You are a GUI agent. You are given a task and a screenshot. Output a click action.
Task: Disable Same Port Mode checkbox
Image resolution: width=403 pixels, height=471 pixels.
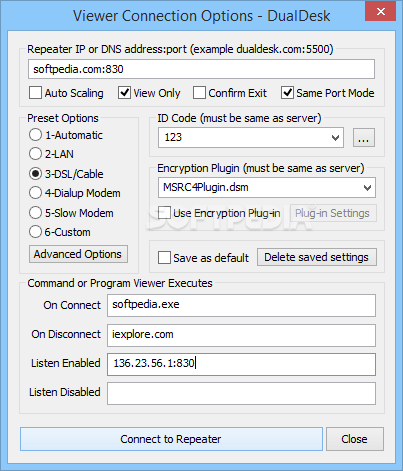click(x=287, y=93)
